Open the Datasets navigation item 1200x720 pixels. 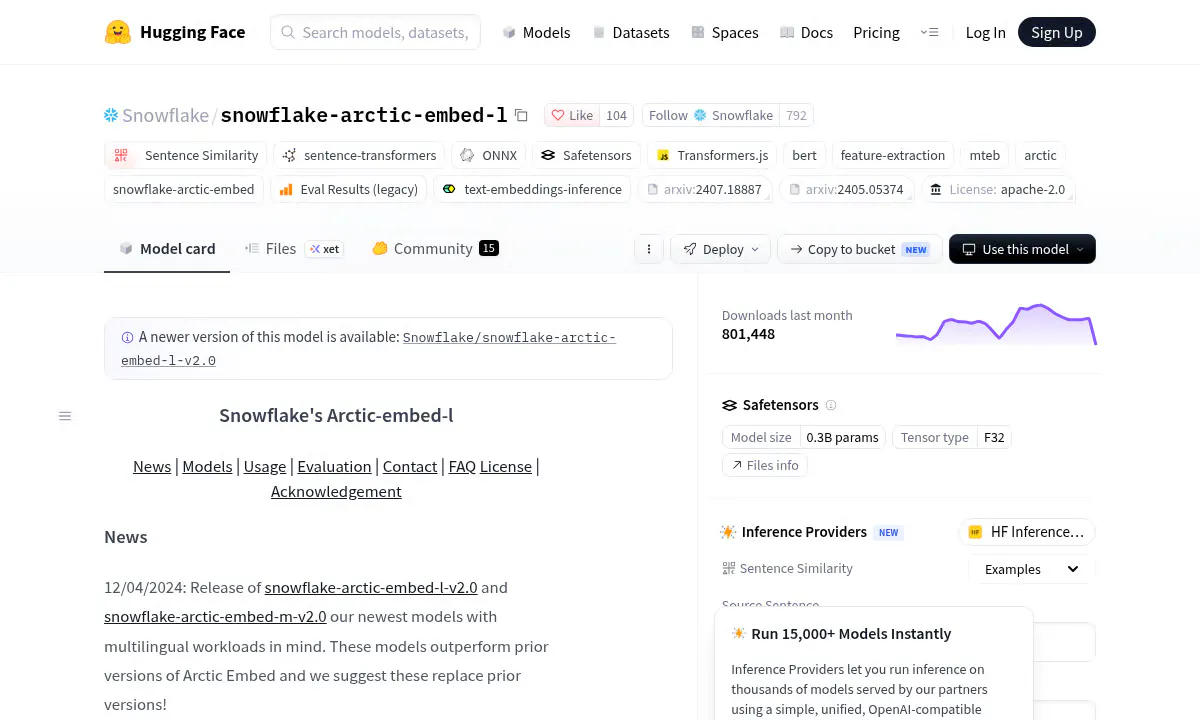pyautogui.click(x=631, y=32)
